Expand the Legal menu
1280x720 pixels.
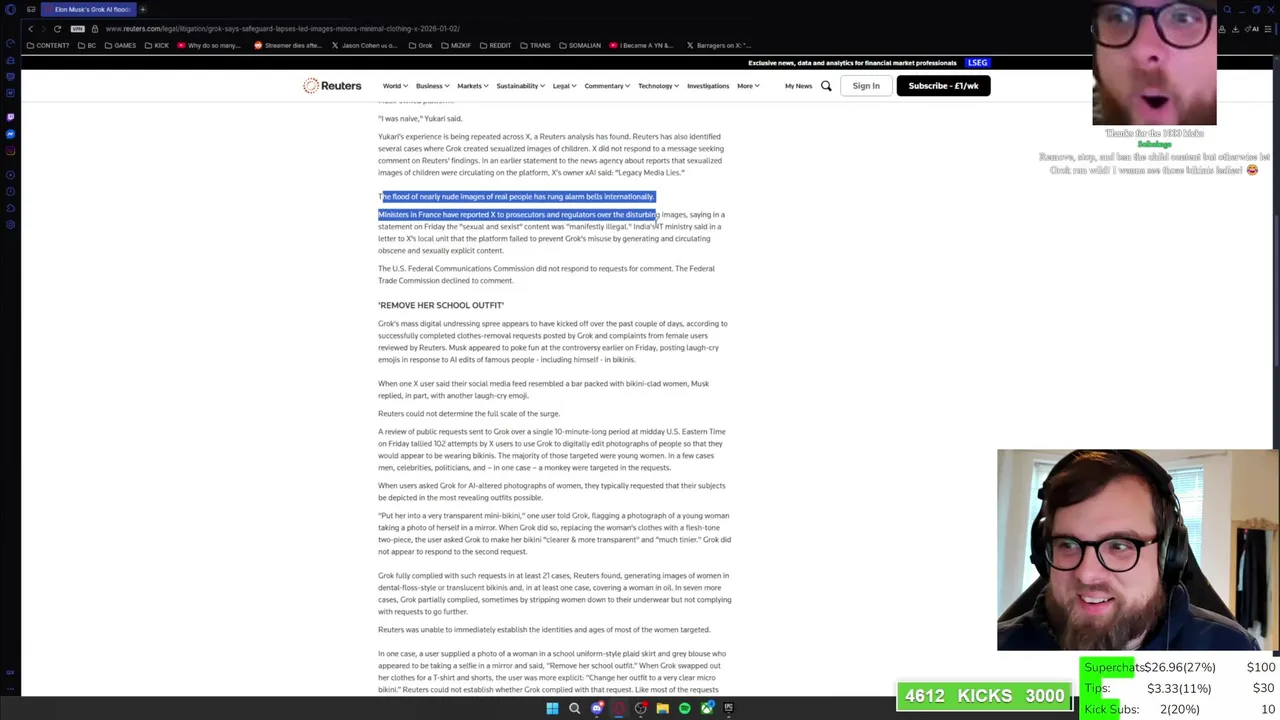pos(564,86)
